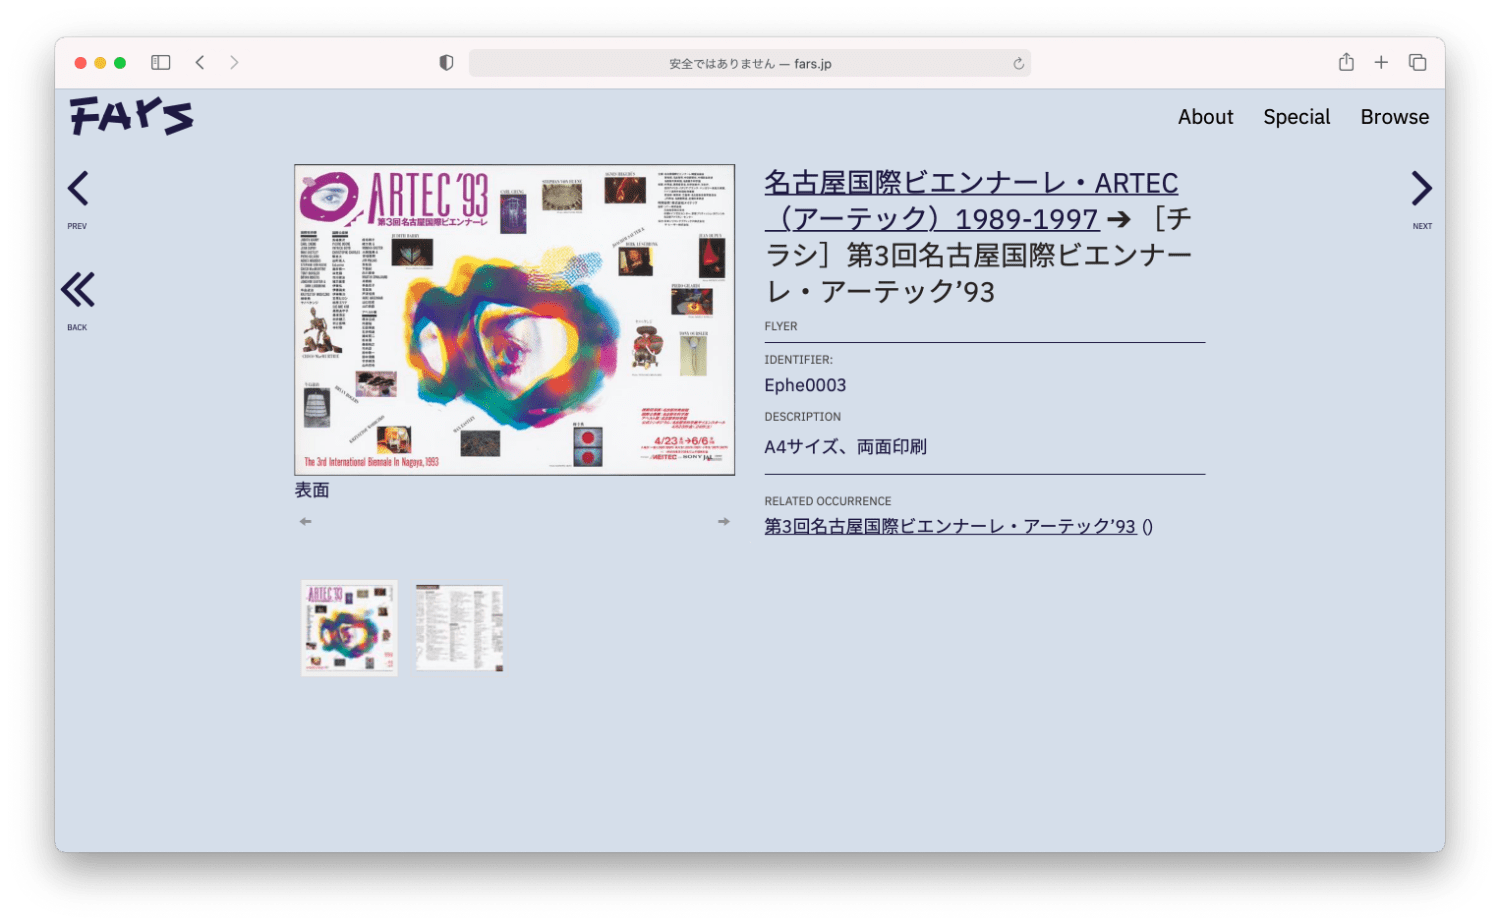Click the DESCRIPTION label
The image size is (1500, 924).
pyautogui.click(x=803, y=416)
